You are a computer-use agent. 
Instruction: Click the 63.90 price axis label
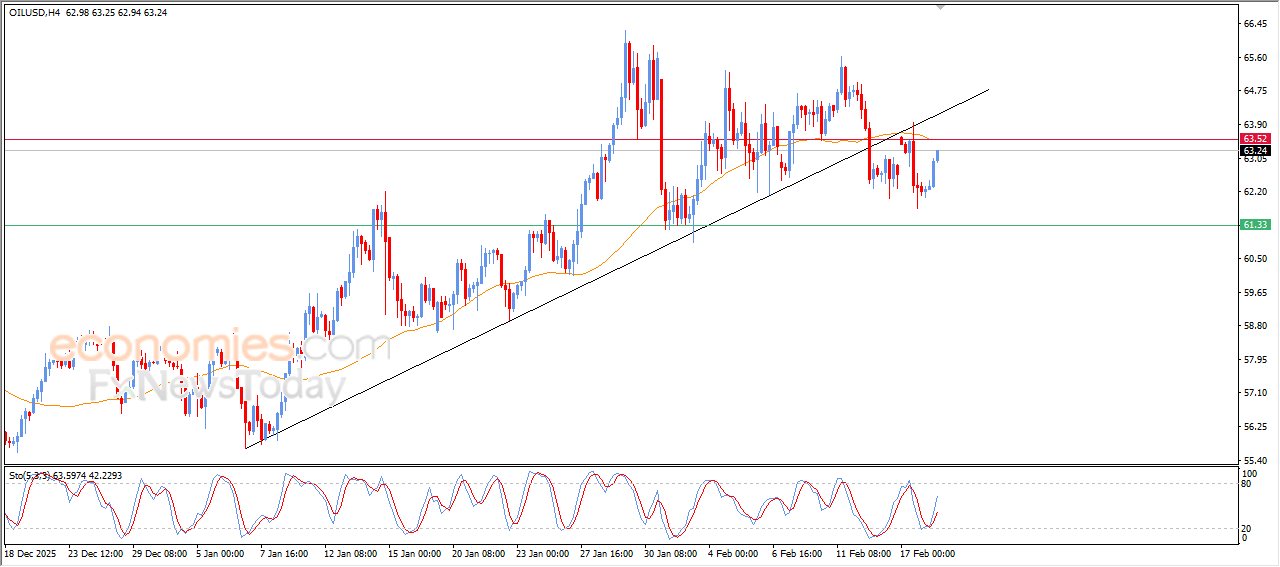pos(1255,124)
